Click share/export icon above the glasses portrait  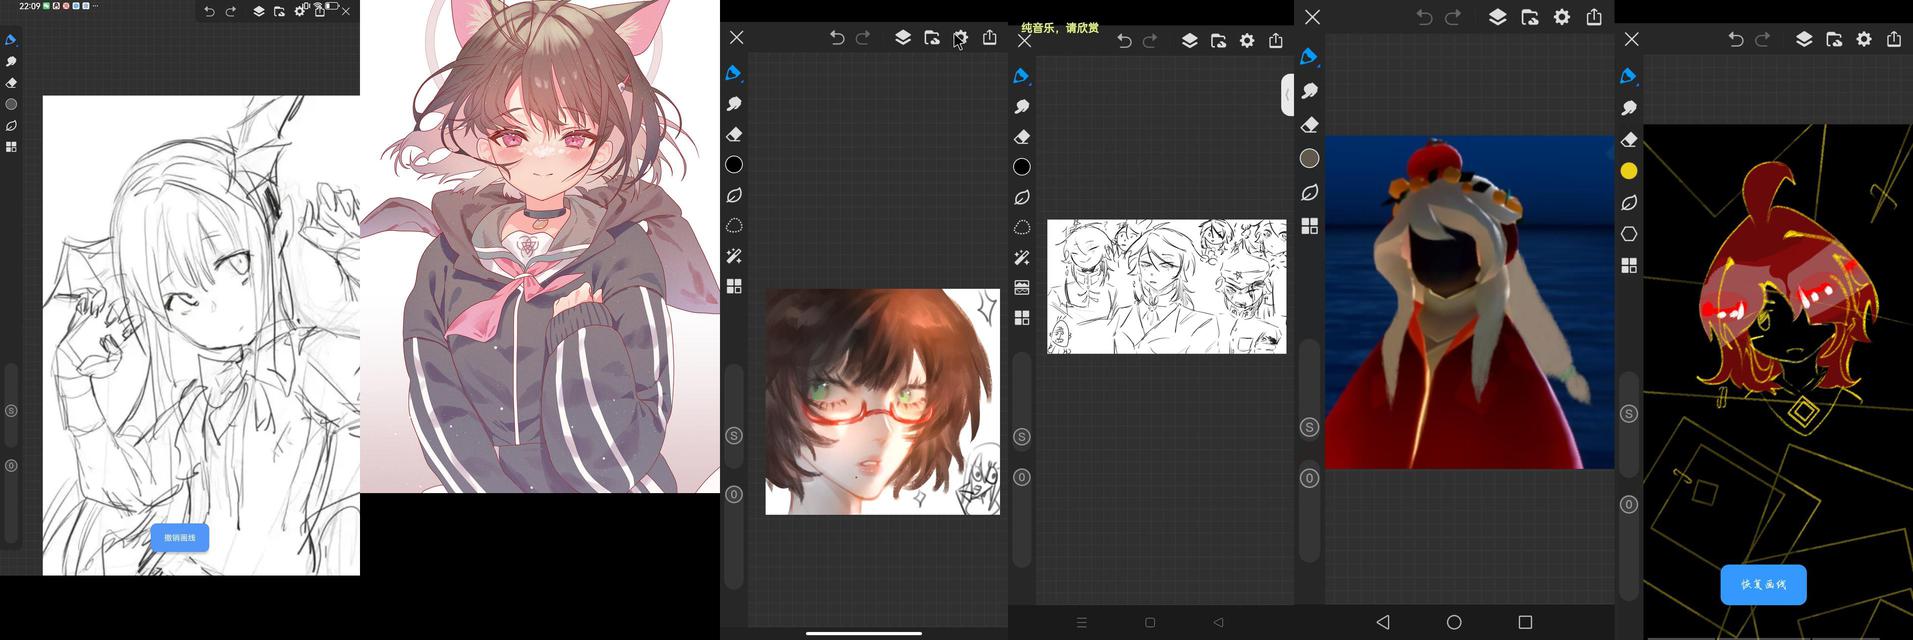[989, 38]
